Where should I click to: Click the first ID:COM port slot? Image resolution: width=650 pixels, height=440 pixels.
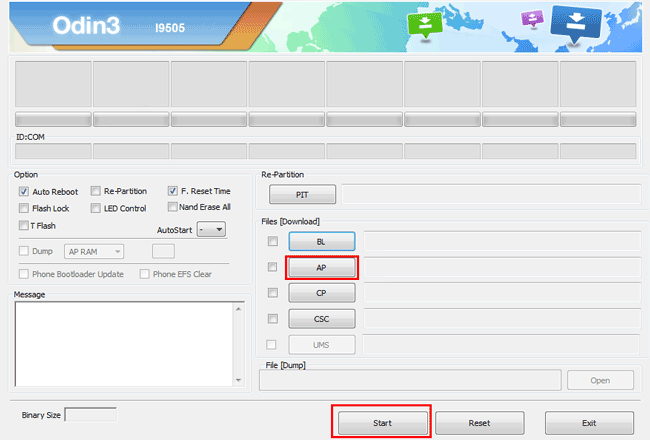click(x=53, y=151)
